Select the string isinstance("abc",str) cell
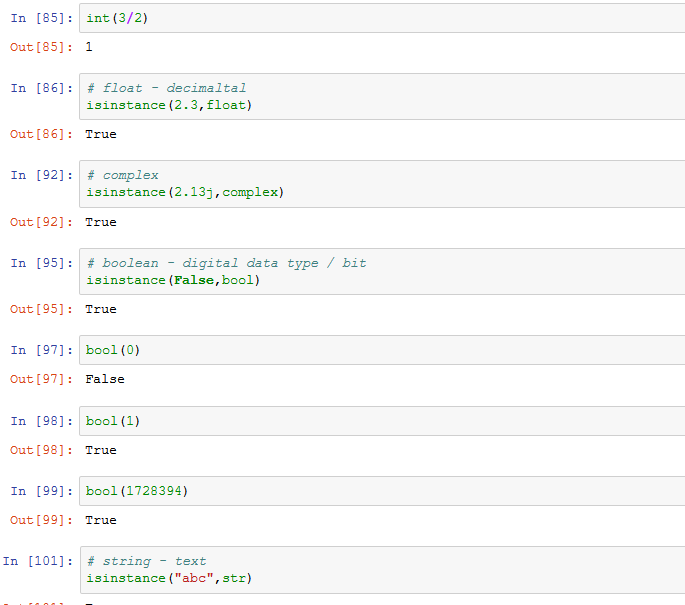Image resolution: width=685 pixels, height=605 pixels. point(382,570)
